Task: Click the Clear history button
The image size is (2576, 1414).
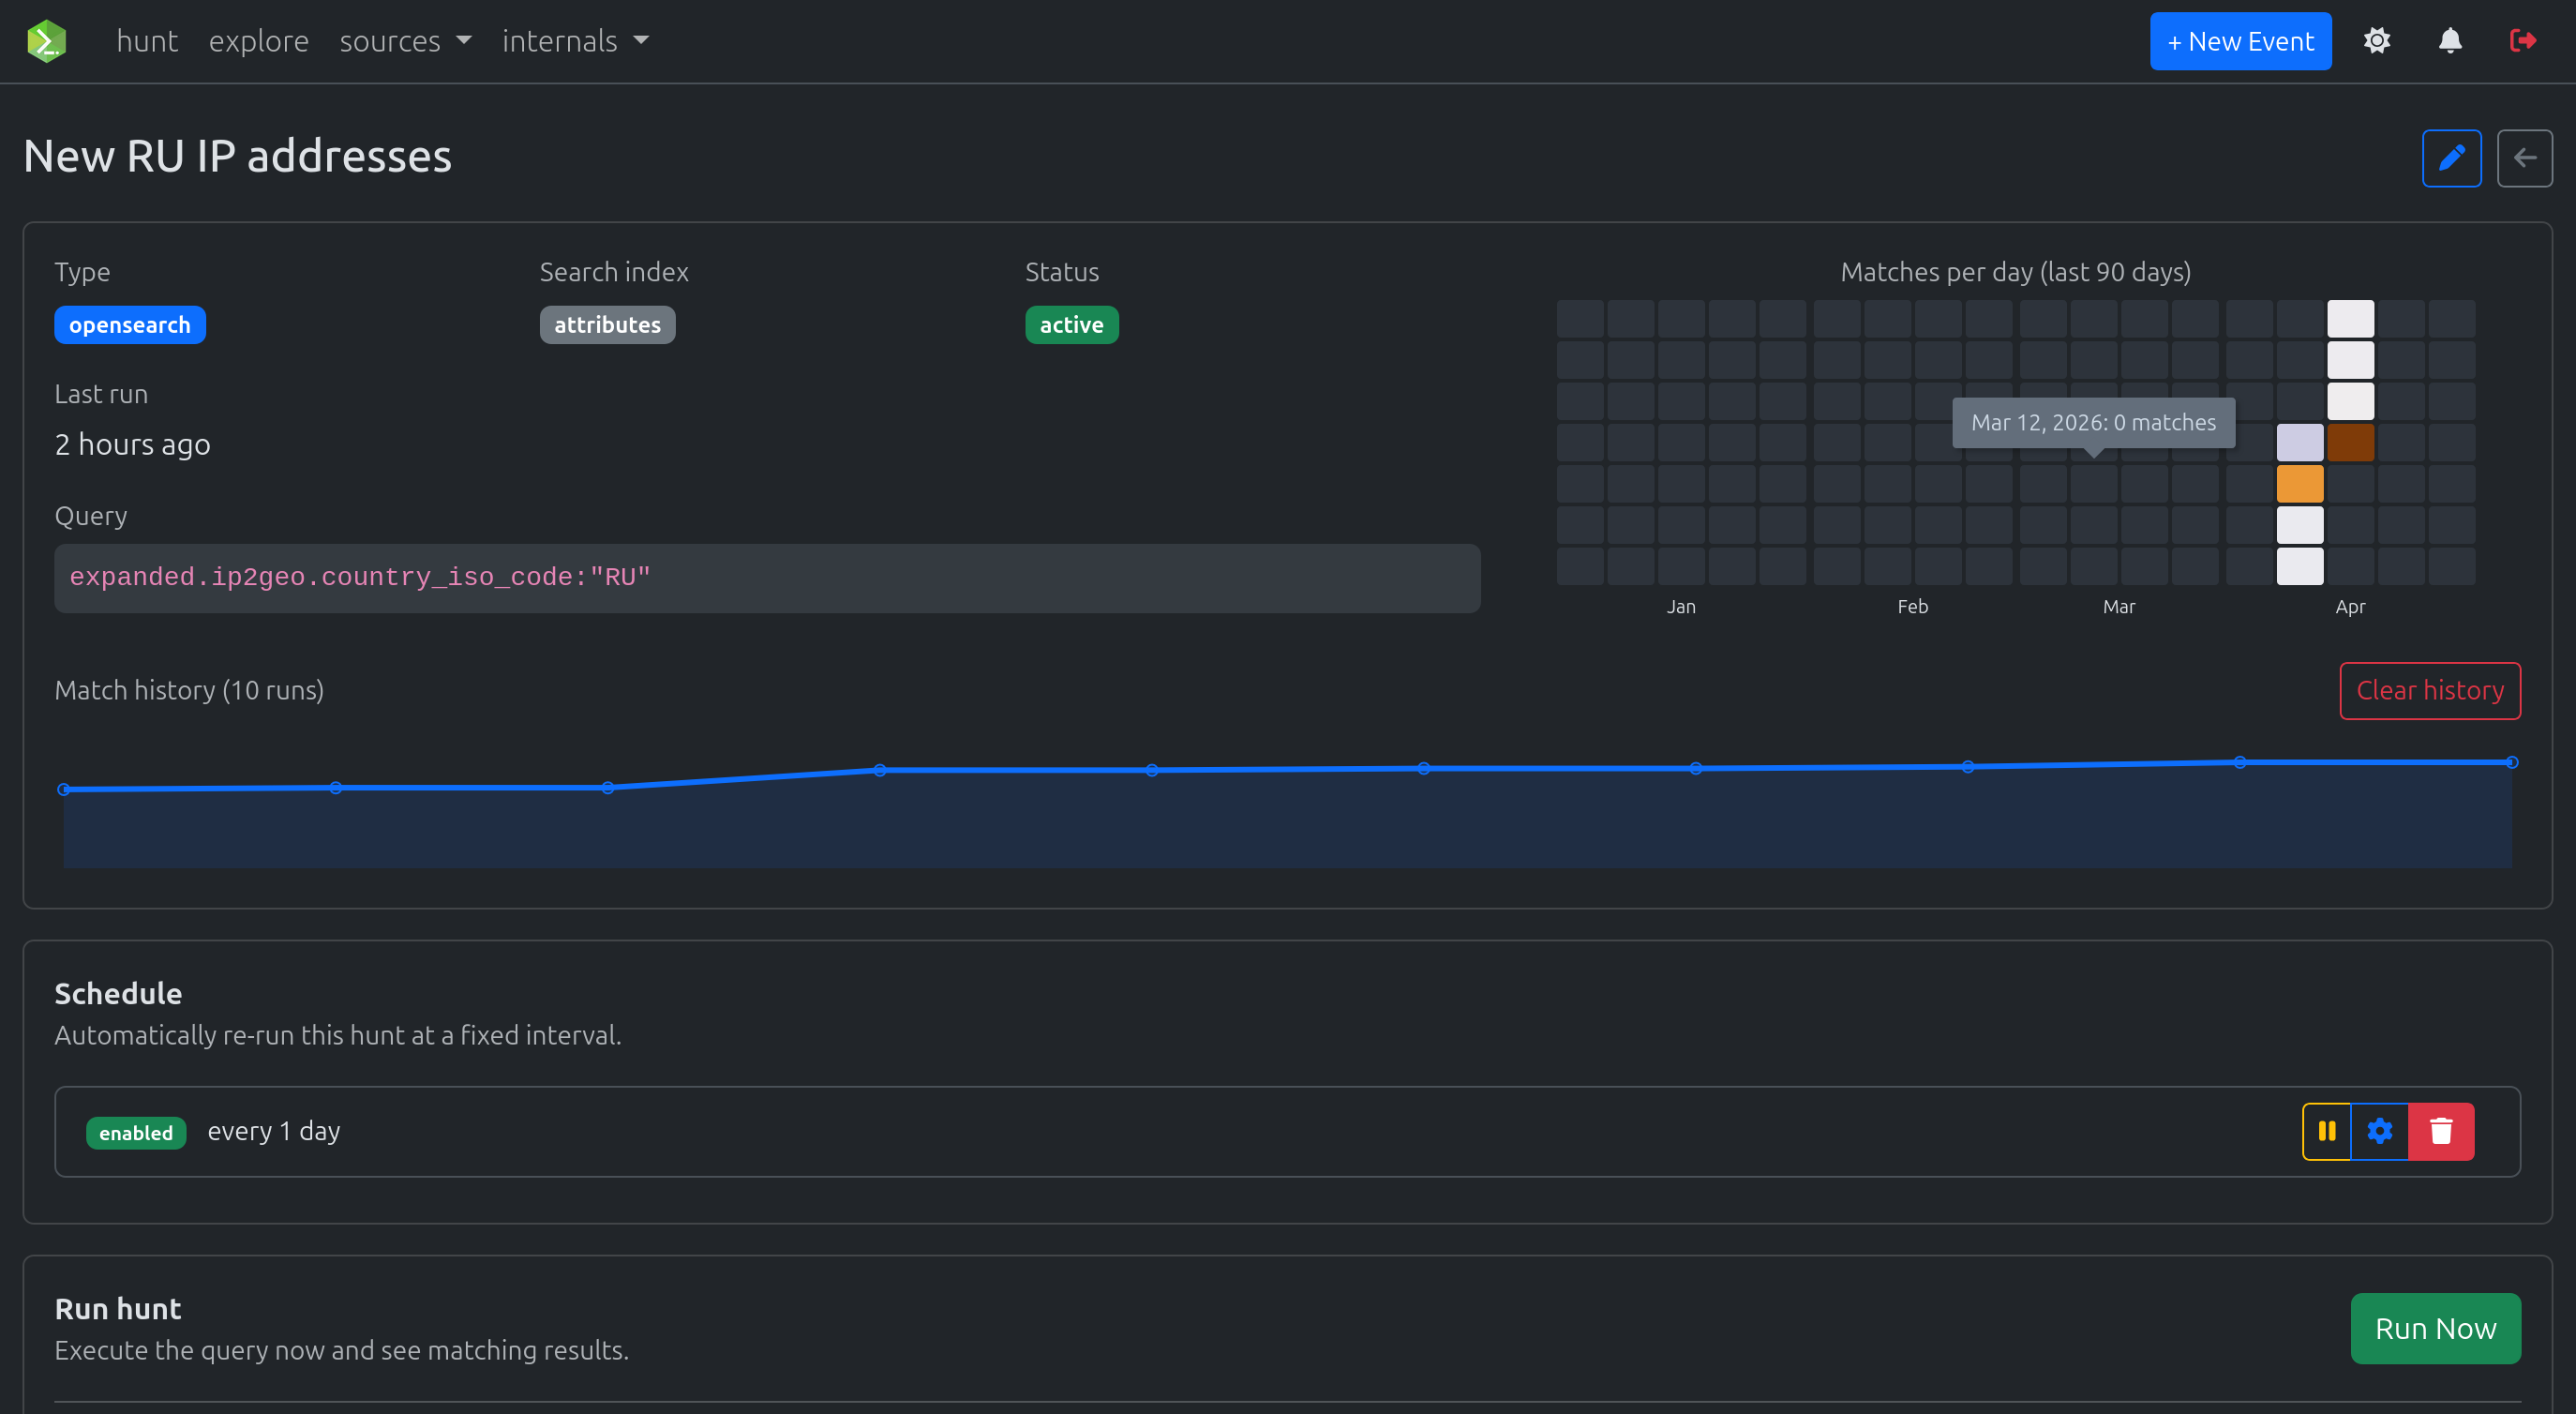Action: pyautogui.click(x=2429, y=690)
